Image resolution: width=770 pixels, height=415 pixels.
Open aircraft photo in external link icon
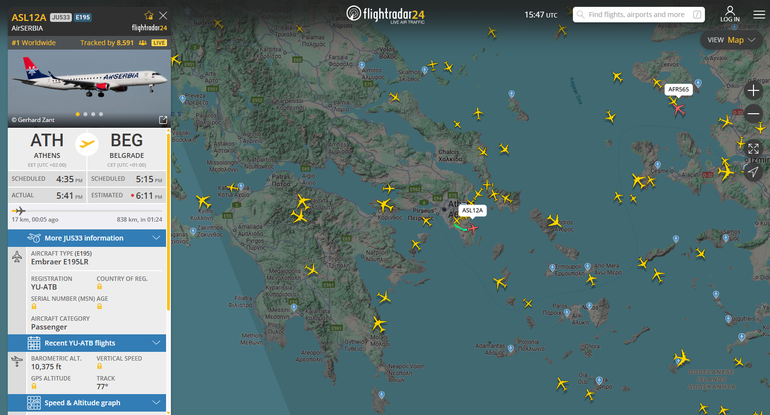[163, 120]
